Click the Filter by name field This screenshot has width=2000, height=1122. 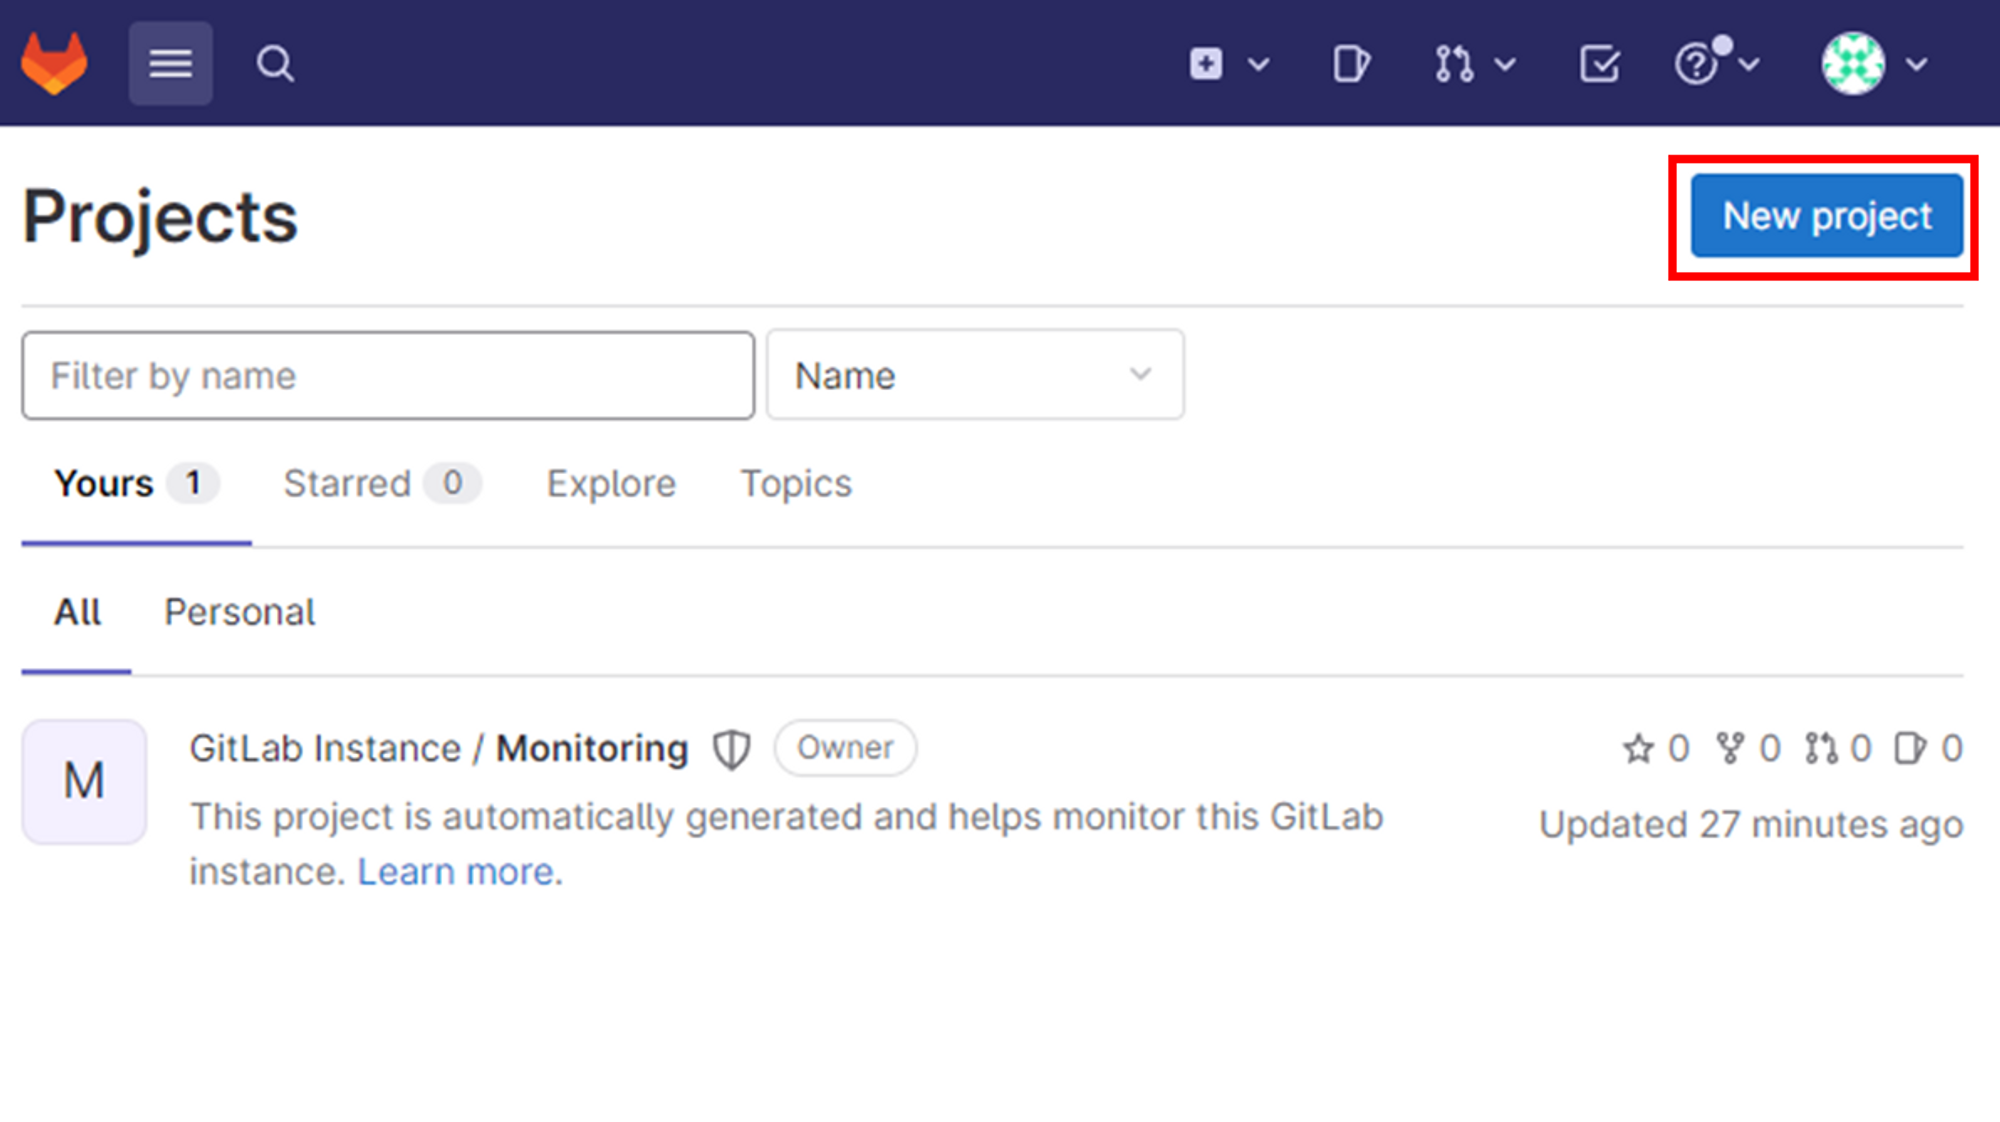point(388,376)
